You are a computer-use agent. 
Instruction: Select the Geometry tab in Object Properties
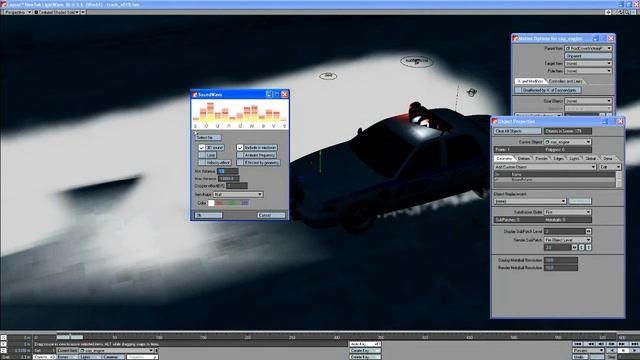coord(504,158)
